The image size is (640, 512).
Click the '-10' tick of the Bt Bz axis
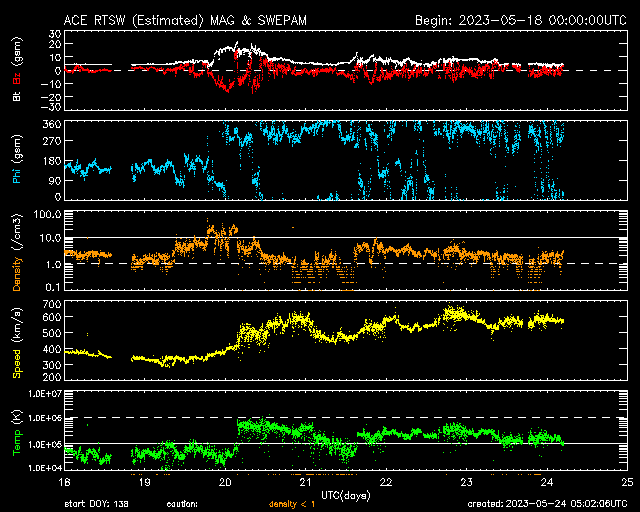pyautogui.click(x=52, y=84)
